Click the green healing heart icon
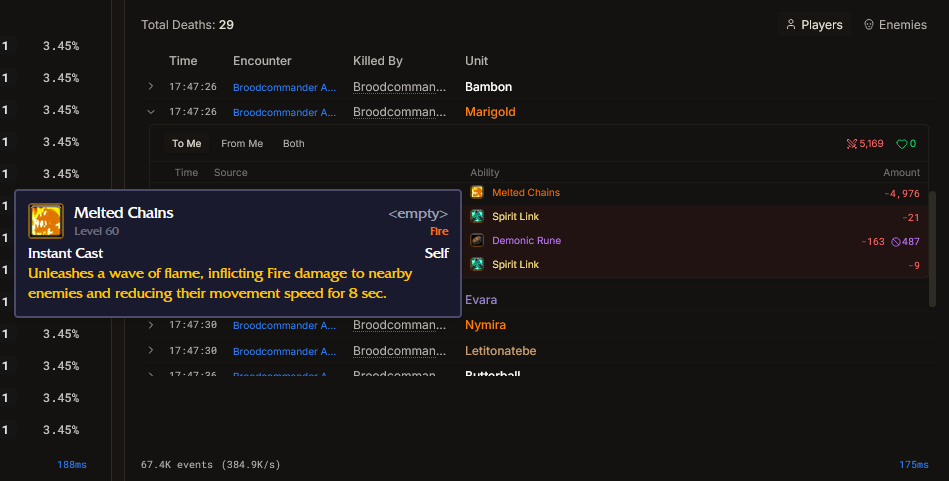This screenshot has width=949, height=481. pyautogui.click(x=901, y=144)
